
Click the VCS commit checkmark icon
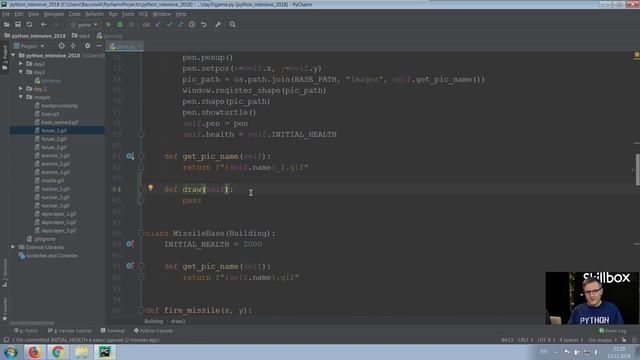169,24
